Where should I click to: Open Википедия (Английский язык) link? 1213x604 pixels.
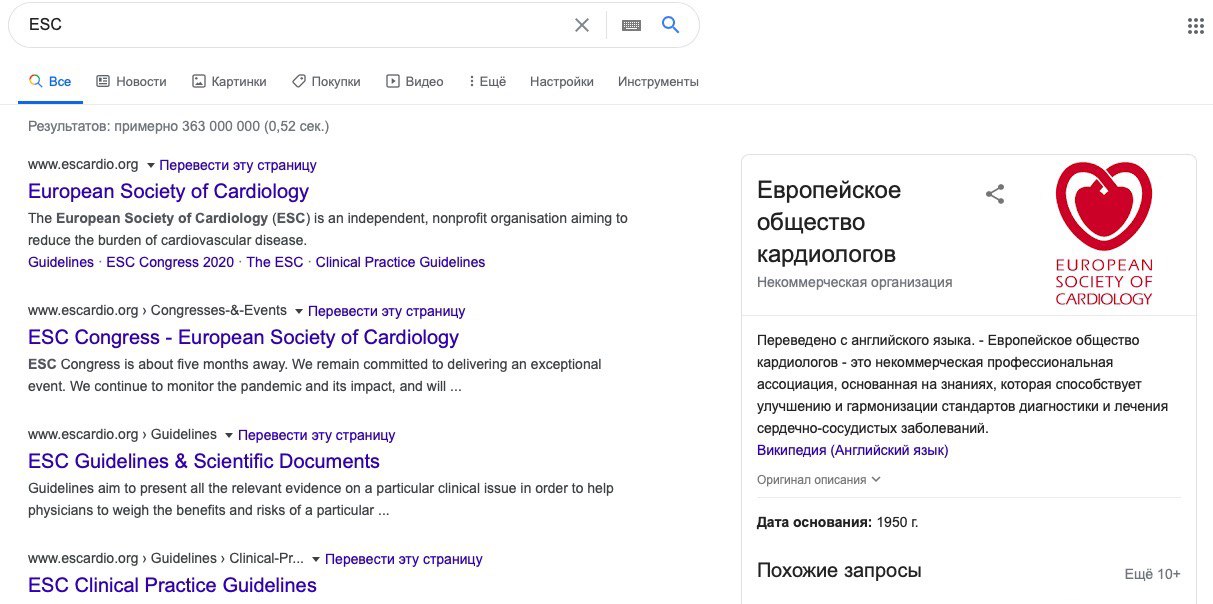click(x=853, y=450)
